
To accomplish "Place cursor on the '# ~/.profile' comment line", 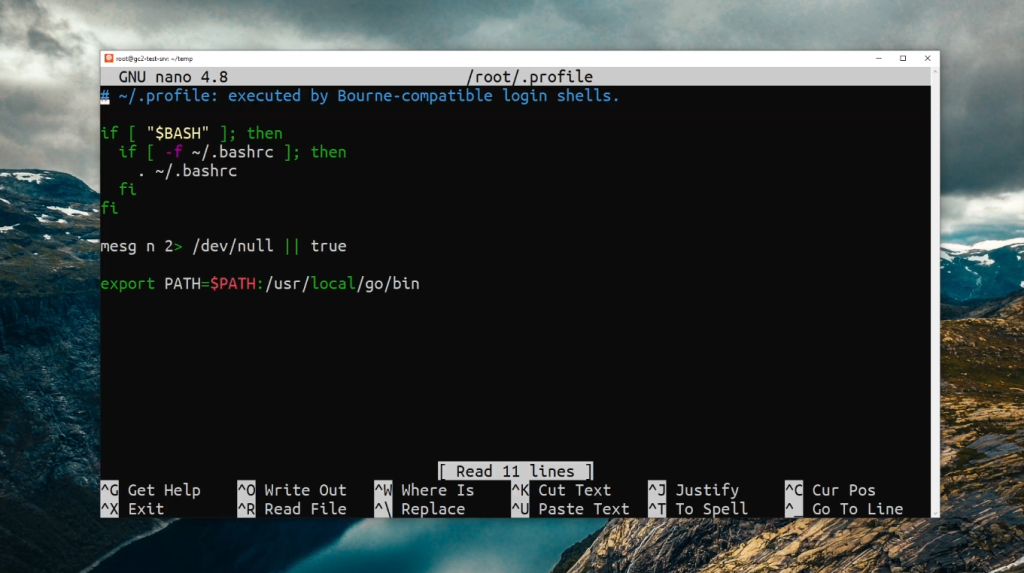I will [360, 96].
